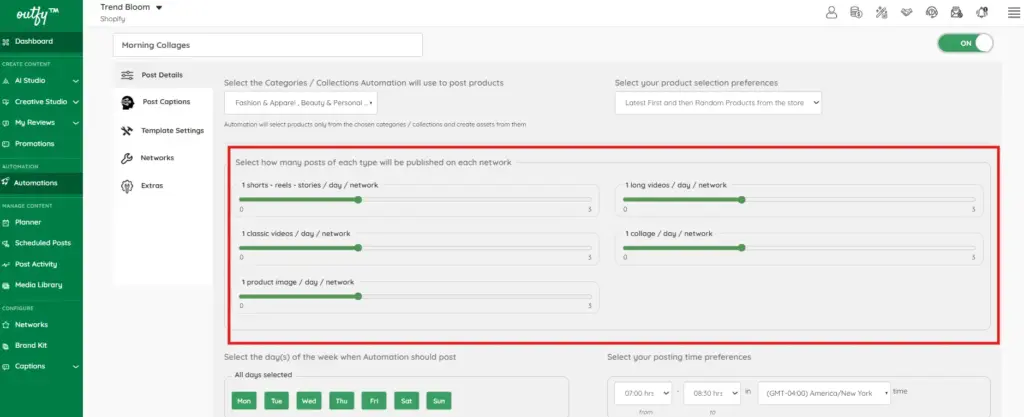Toggle the Mon day button
The image size is (1024, 417).
[244, 401]
